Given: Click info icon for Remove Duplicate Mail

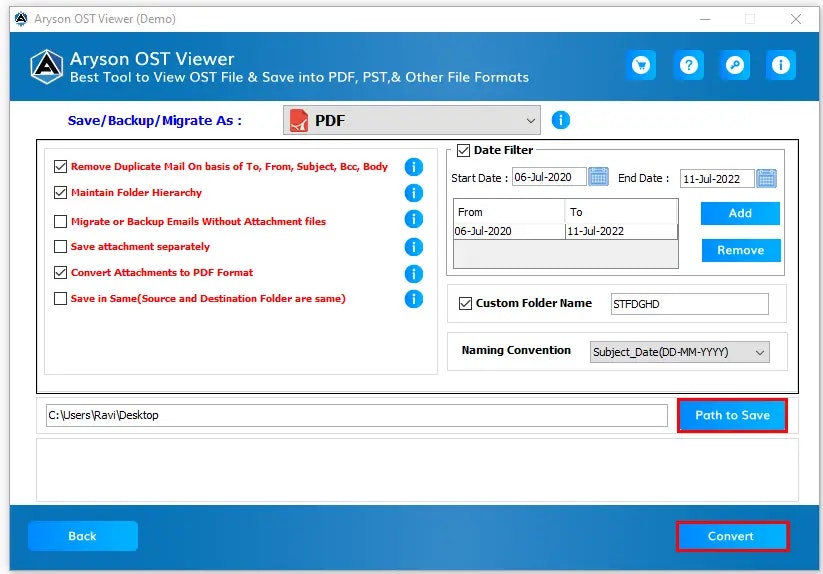Looking at the screenshot, I should [x=414, y=167].
